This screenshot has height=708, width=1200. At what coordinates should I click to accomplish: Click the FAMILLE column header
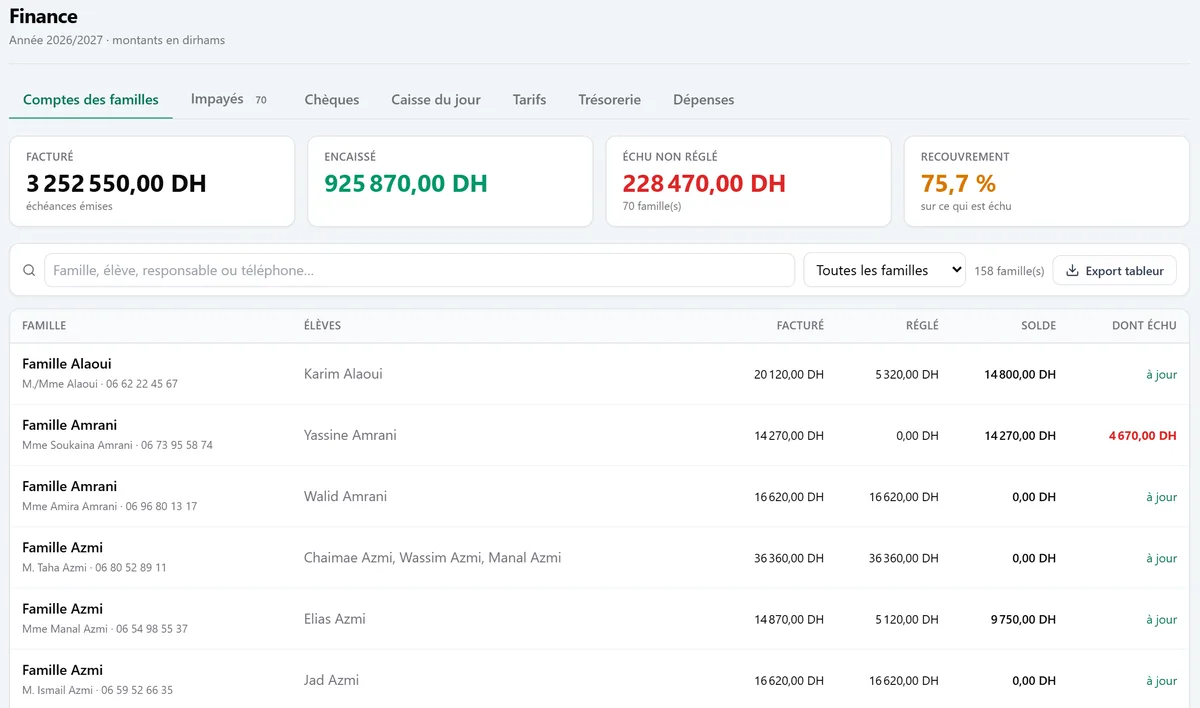pyautogui.click(x=44, y=326)
